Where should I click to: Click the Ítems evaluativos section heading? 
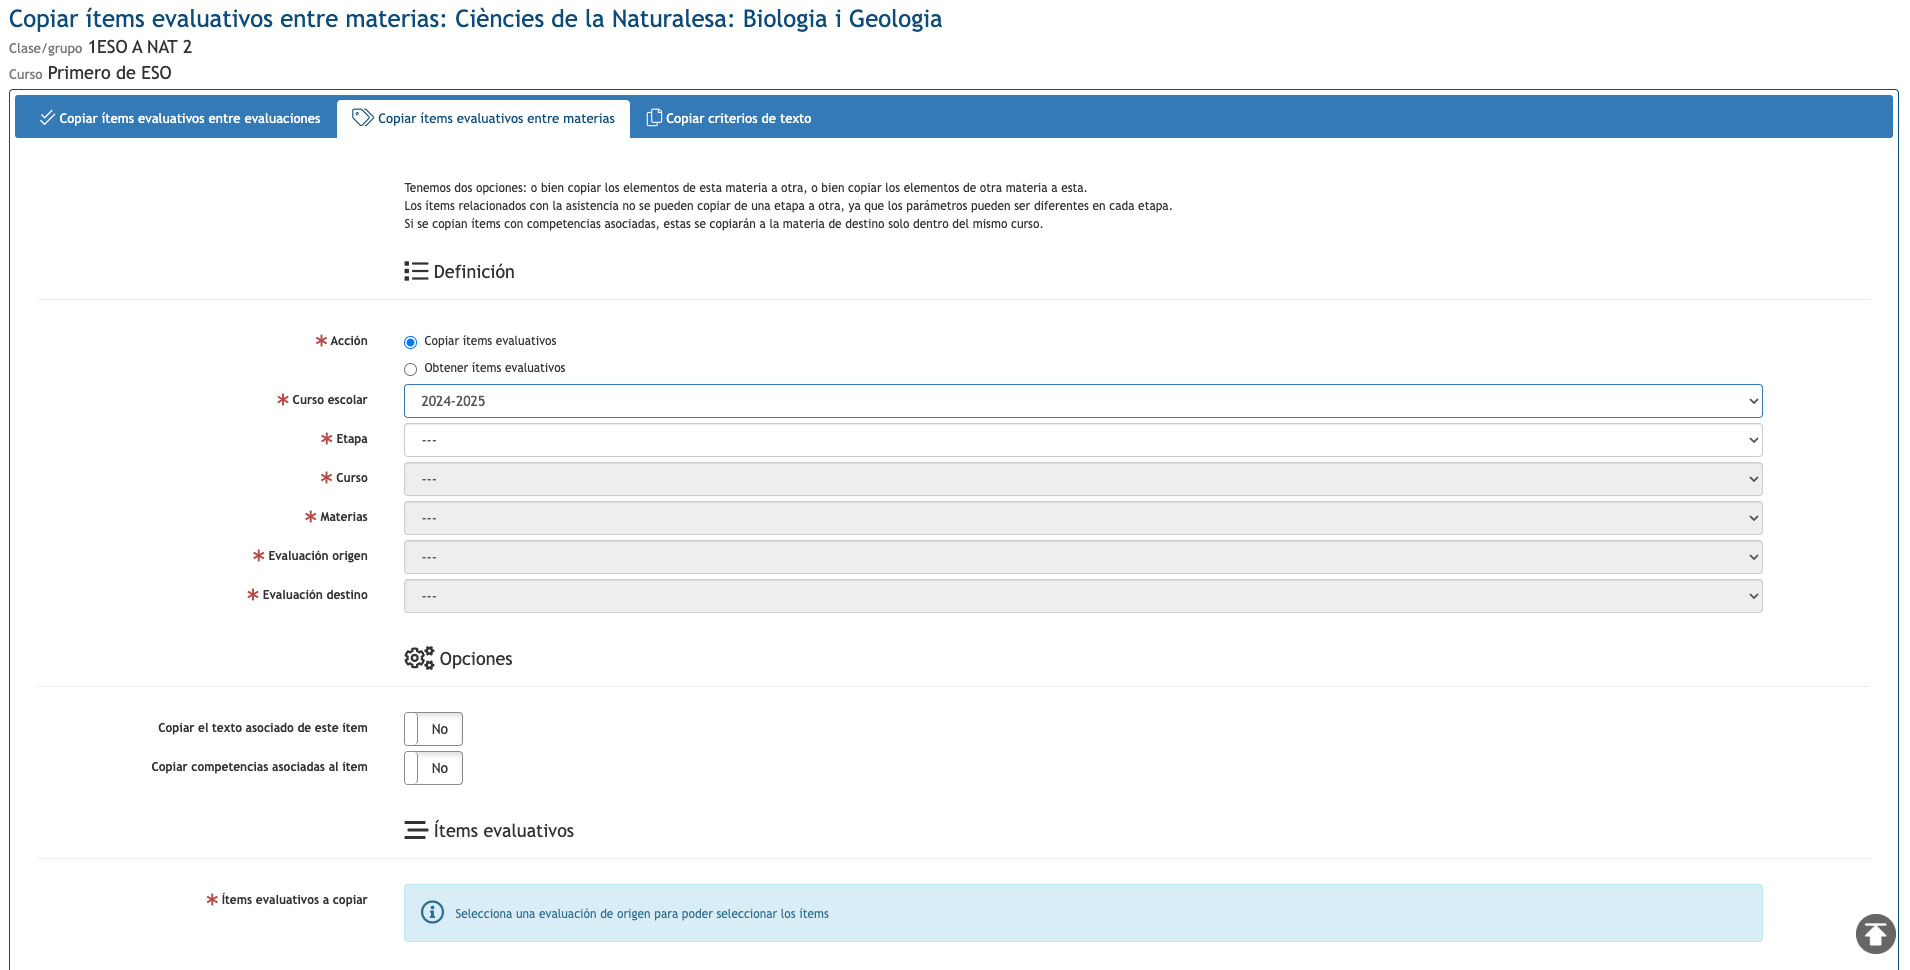tap(504, 831)
